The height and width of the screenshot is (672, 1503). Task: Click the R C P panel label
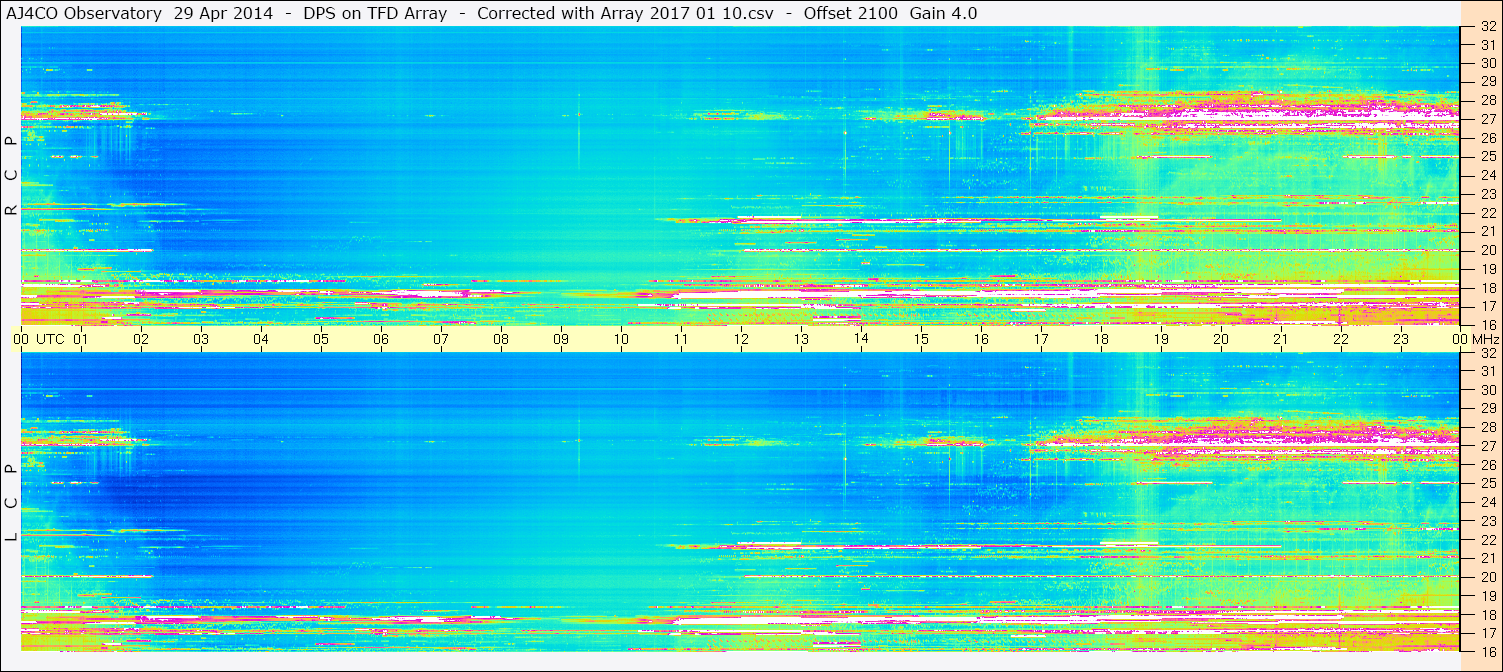pyautogui.click(x=11, y=176)
